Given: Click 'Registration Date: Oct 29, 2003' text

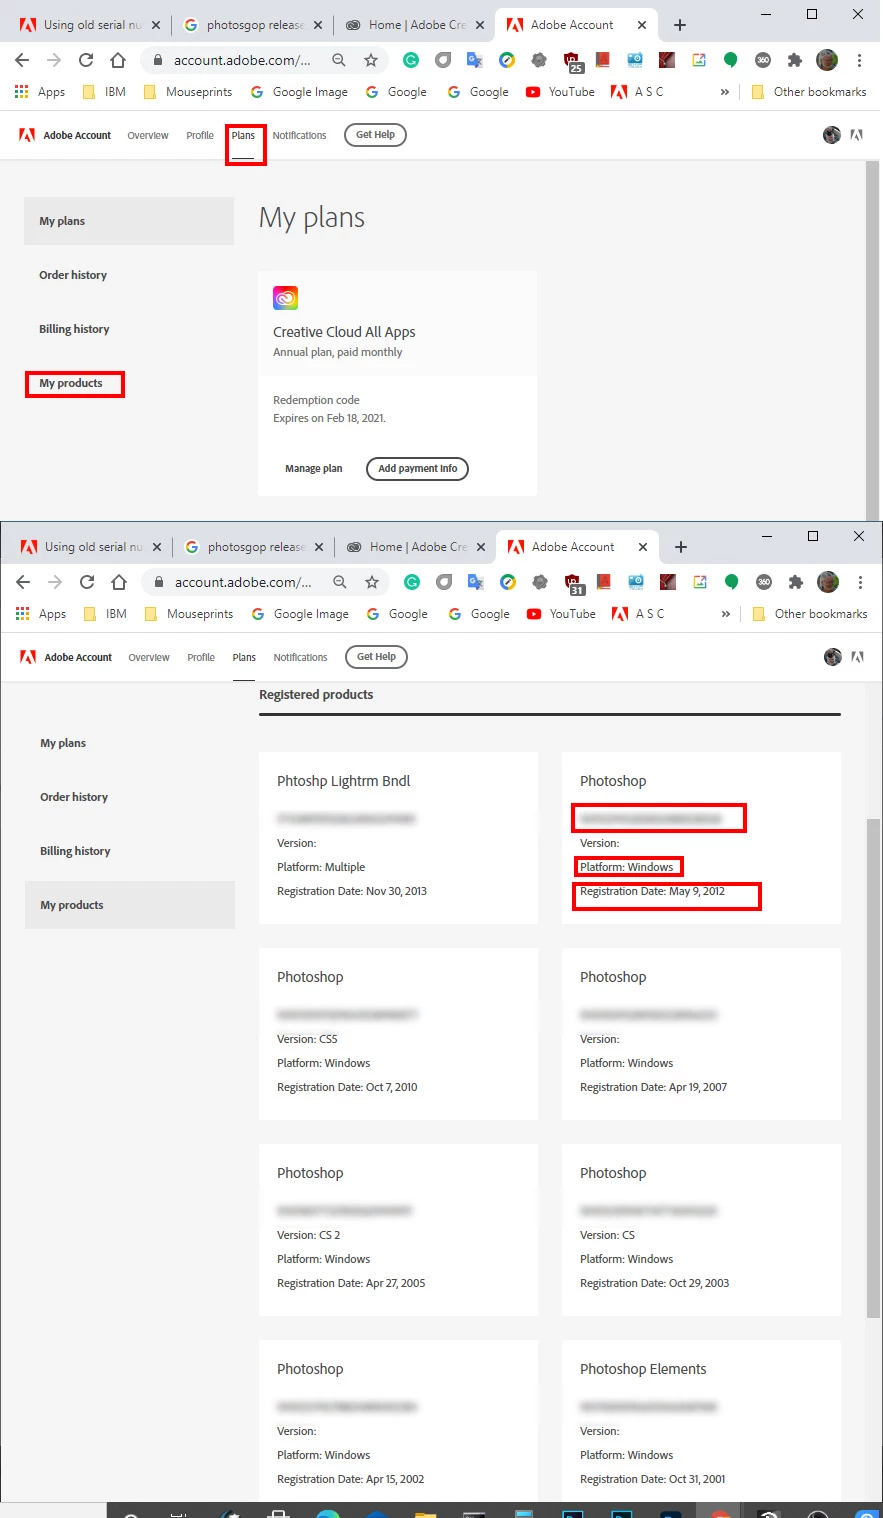Looking at the screenshot, I should click(655, 1283).
